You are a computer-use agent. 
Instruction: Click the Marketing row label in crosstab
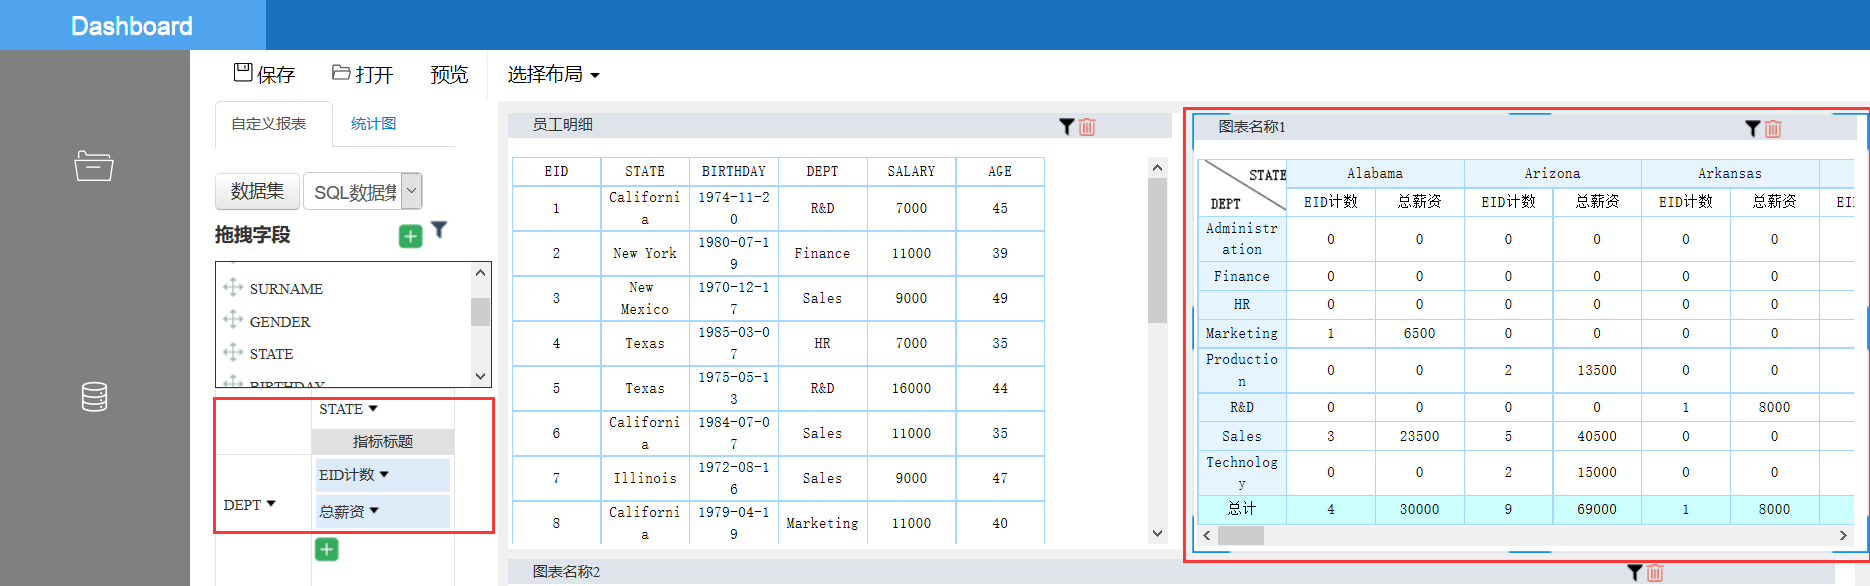(1242, 333)
